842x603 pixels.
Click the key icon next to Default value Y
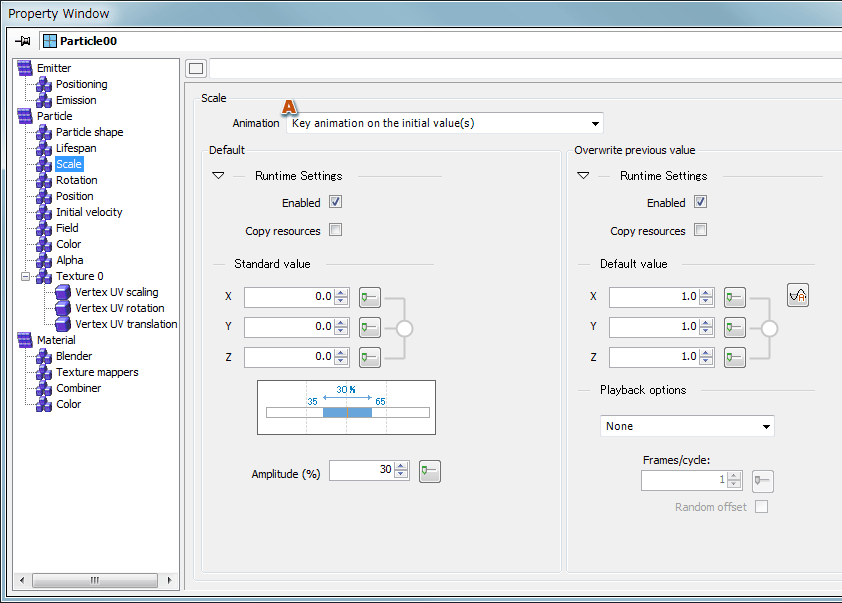(x=735, y=327)
